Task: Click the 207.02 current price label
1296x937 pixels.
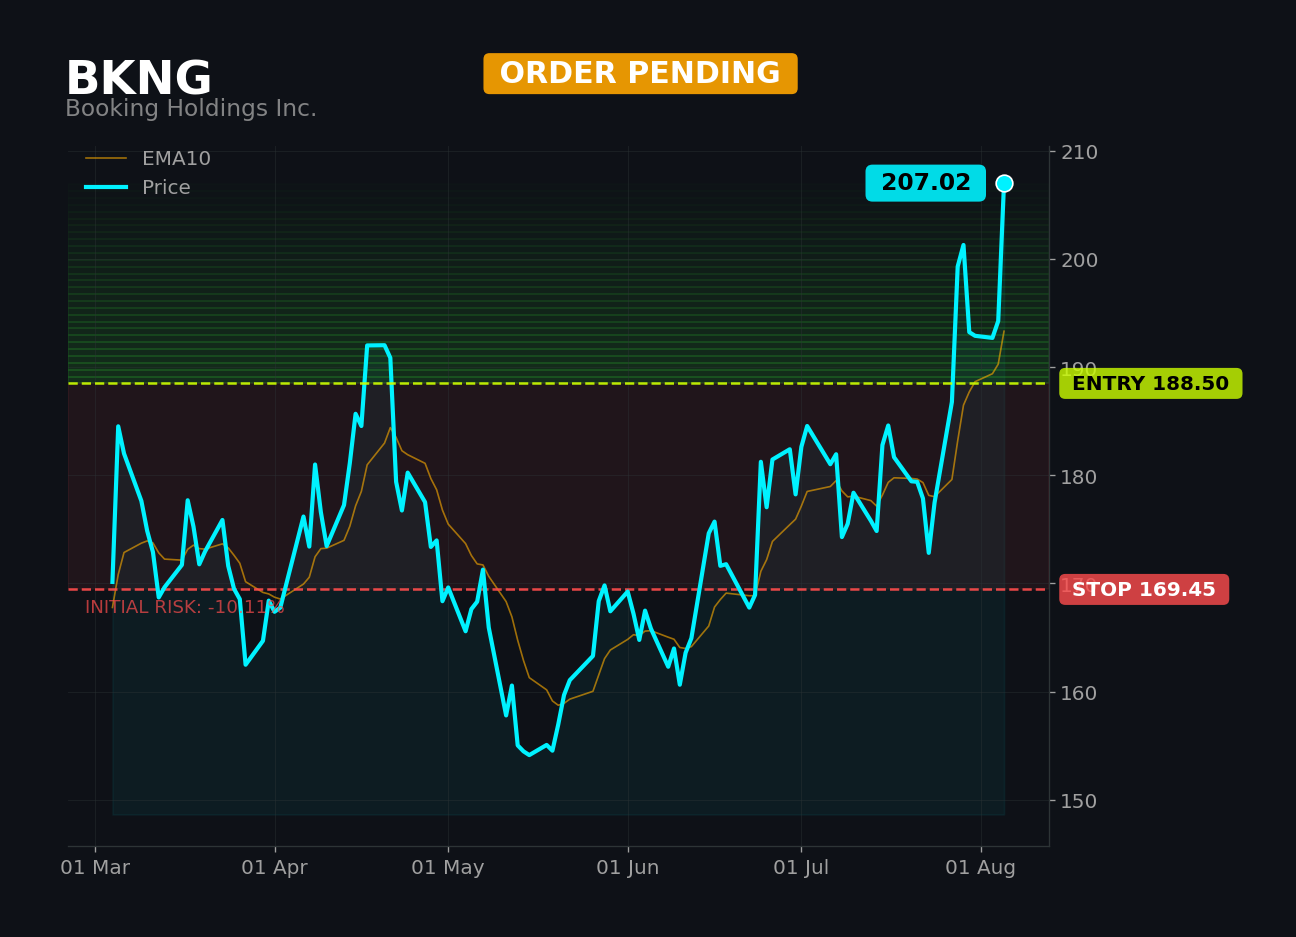Action: (925, 183)
